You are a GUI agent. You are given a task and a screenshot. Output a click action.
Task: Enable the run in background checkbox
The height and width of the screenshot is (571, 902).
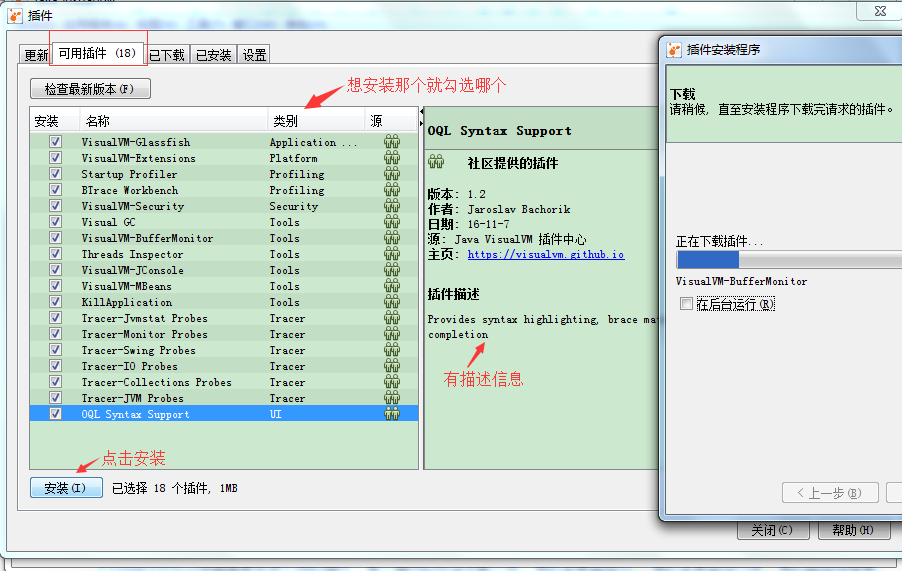click(x=686, y=304)
